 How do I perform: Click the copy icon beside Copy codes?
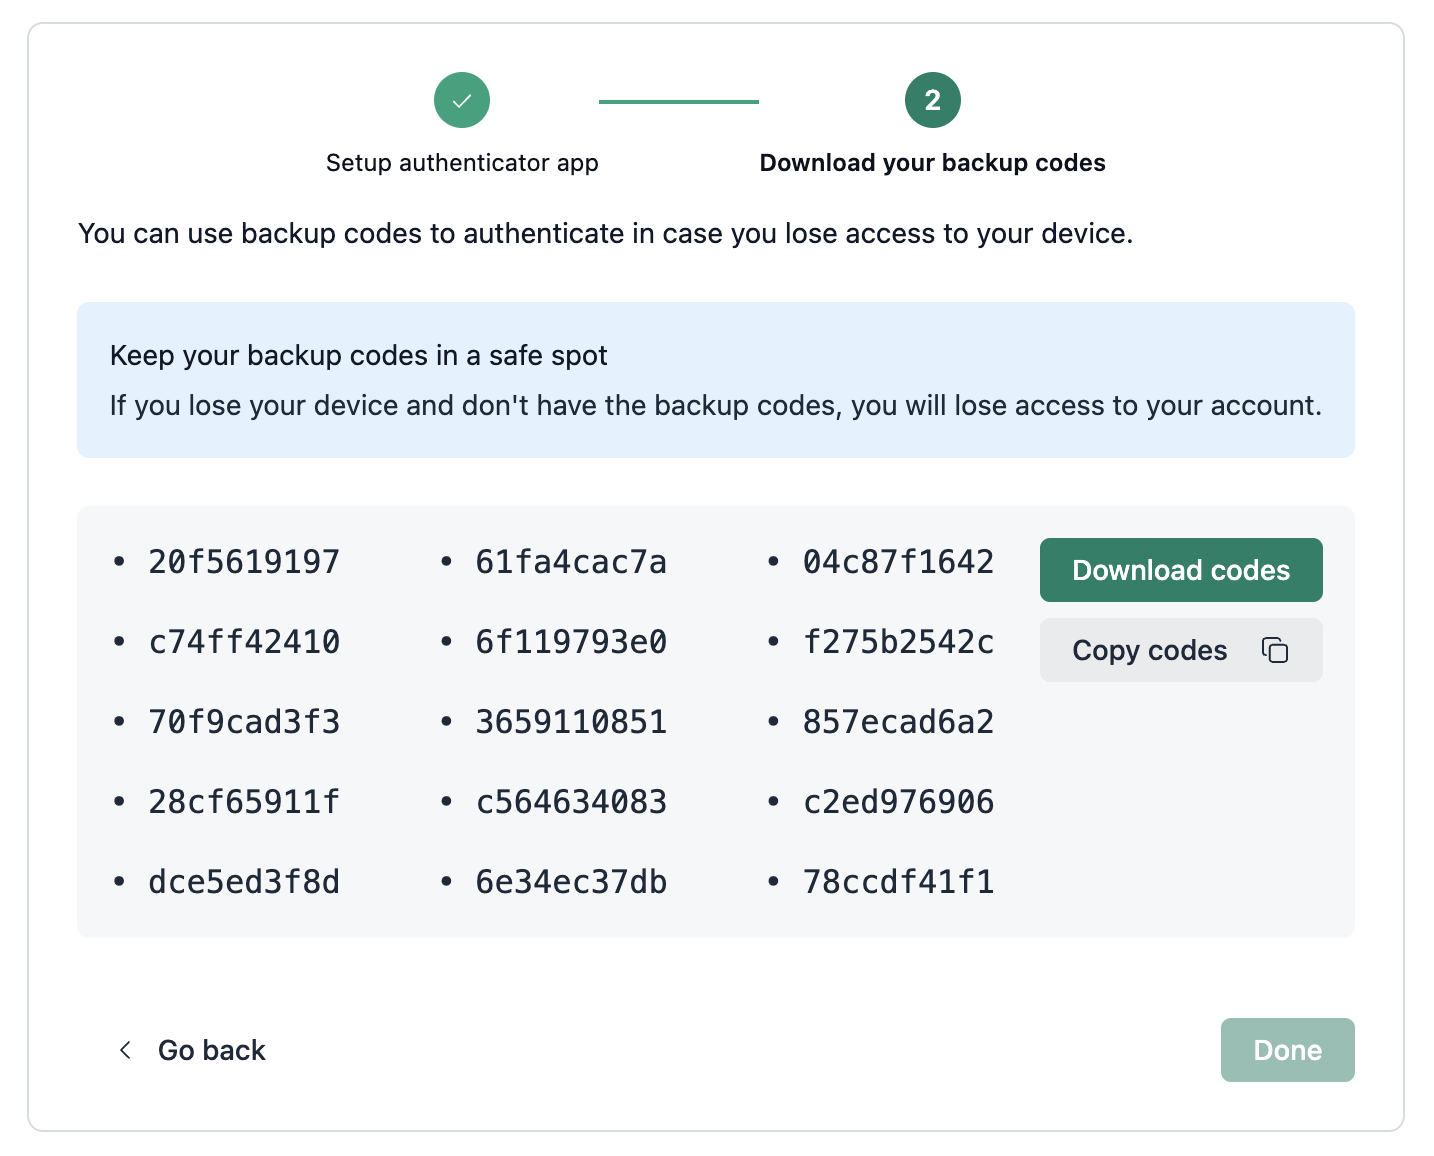(1274, 650)
